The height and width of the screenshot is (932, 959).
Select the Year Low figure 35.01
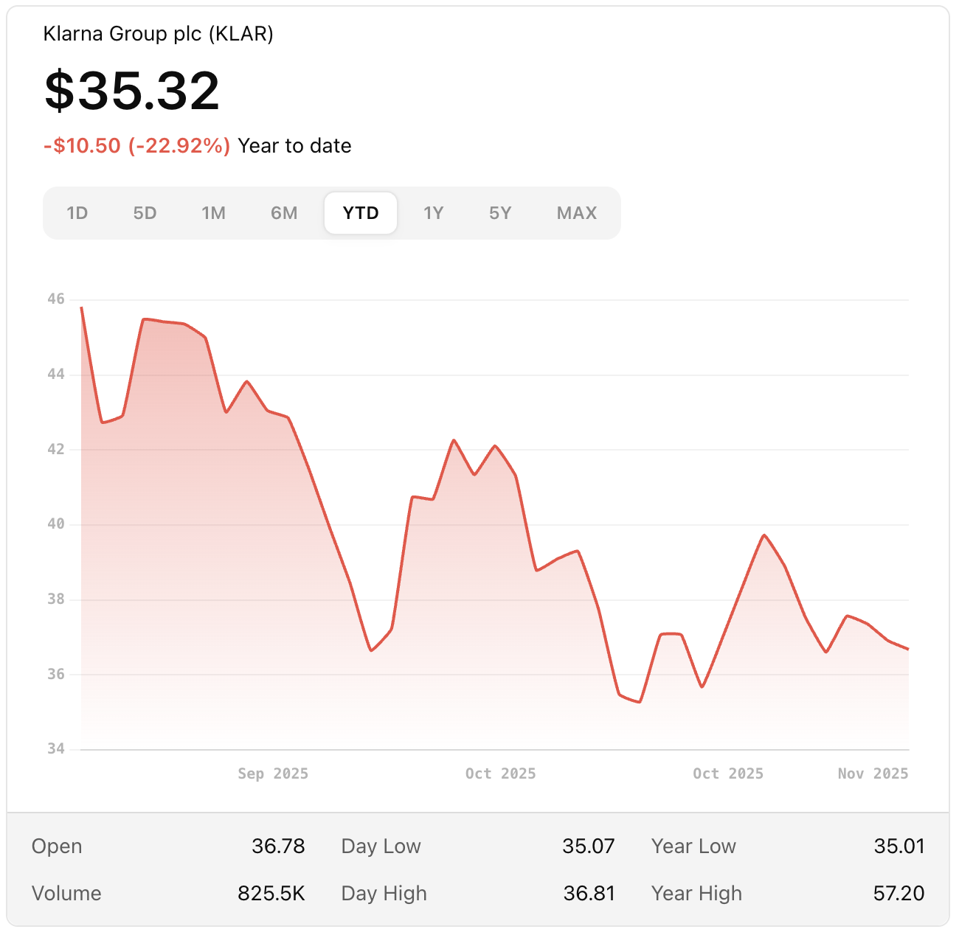899,846
